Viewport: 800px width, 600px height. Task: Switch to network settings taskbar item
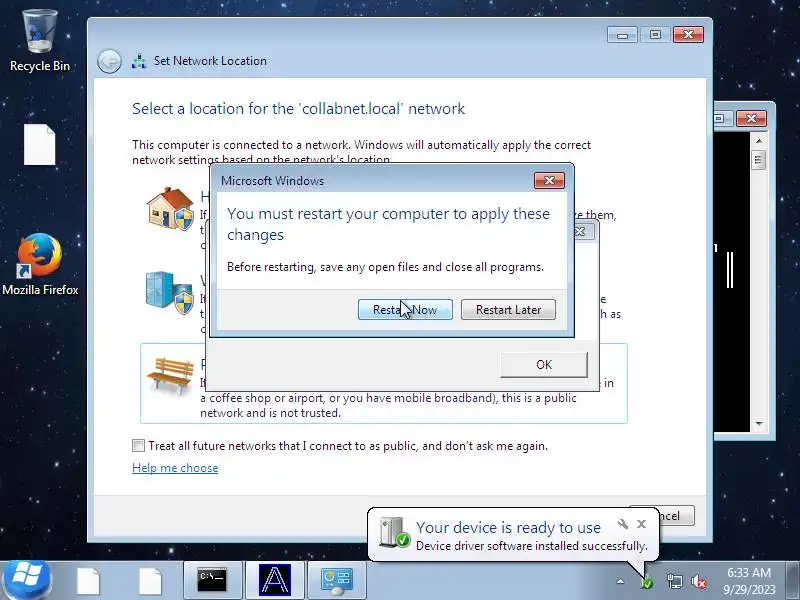pos(337,580)
